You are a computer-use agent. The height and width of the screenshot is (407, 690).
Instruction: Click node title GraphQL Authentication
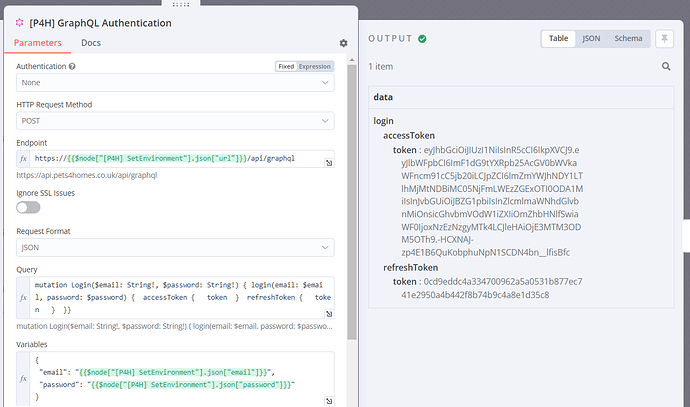(100, 23)
